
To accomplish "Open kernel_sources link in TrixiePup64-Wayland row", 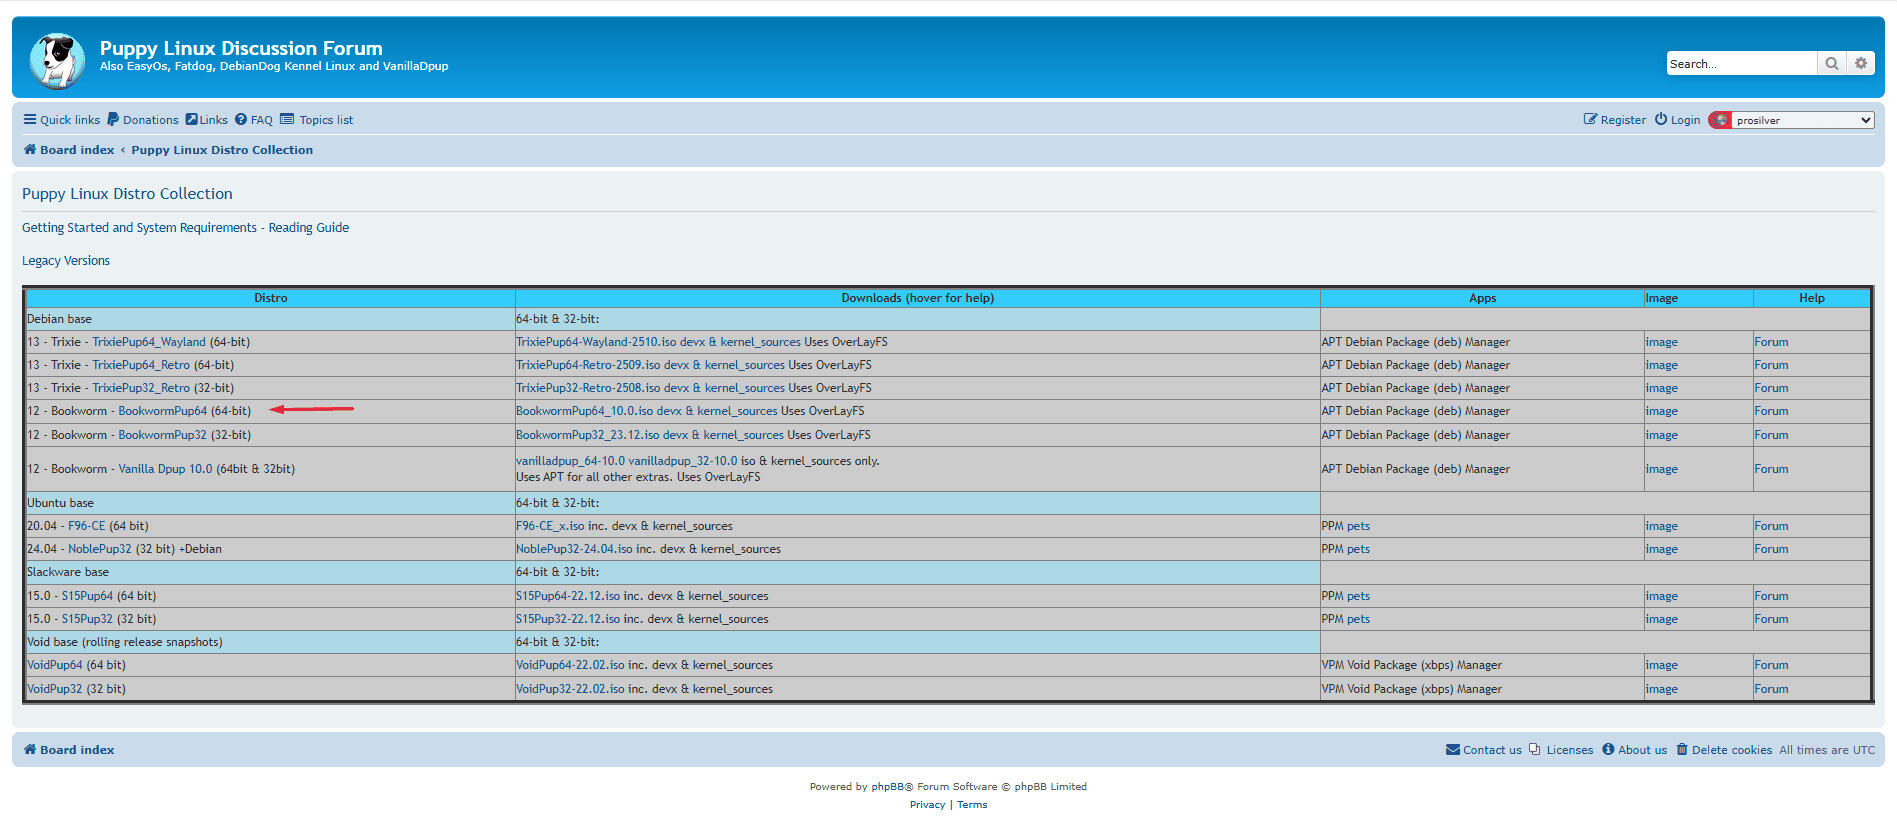I will click(760, 342).
